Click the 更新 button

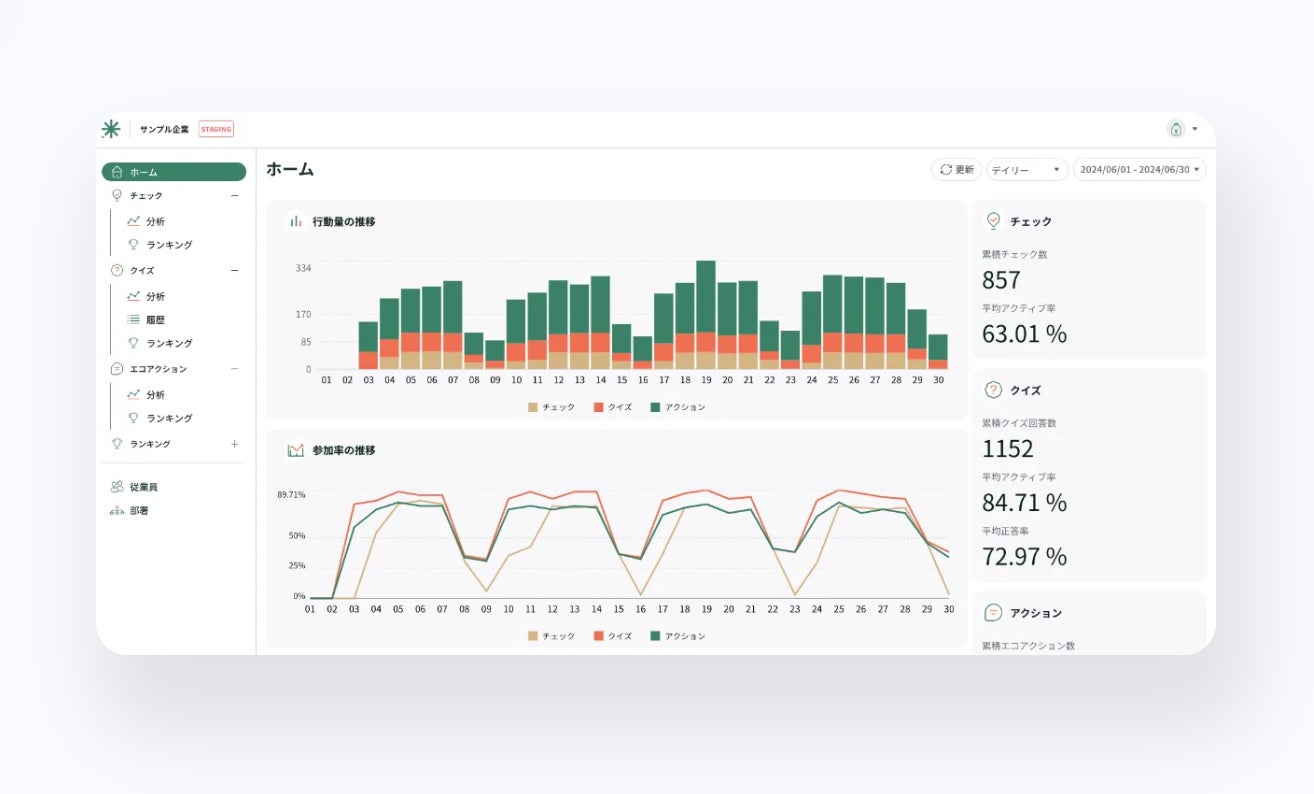pos(956,170)
